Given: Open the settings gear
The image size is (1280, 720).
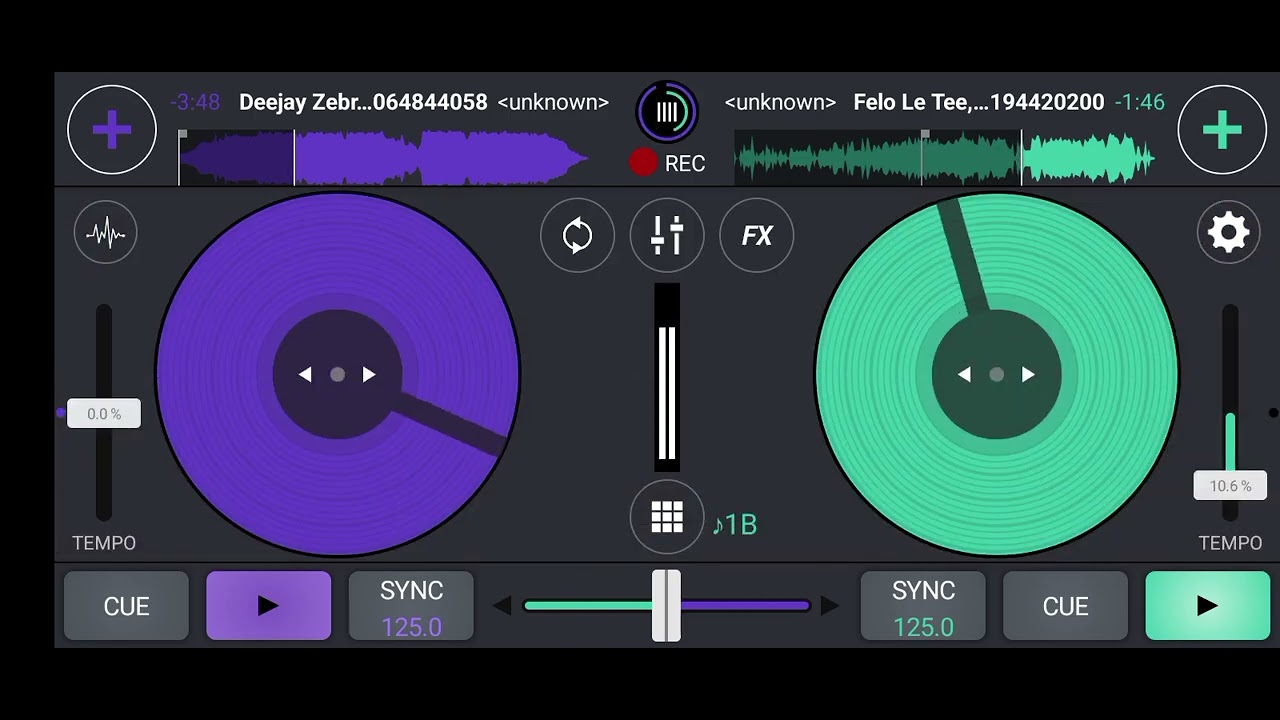Looking at the screenshot, I should pos(1228,233).
